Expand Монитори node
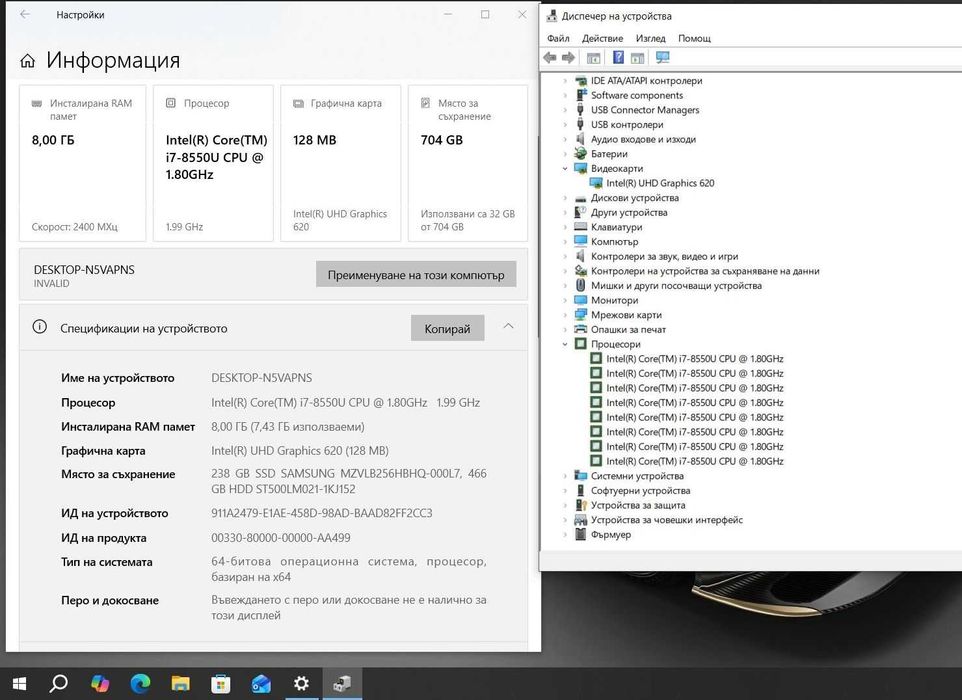The height and width of the screenshot is (700, 962). (565, 300)
